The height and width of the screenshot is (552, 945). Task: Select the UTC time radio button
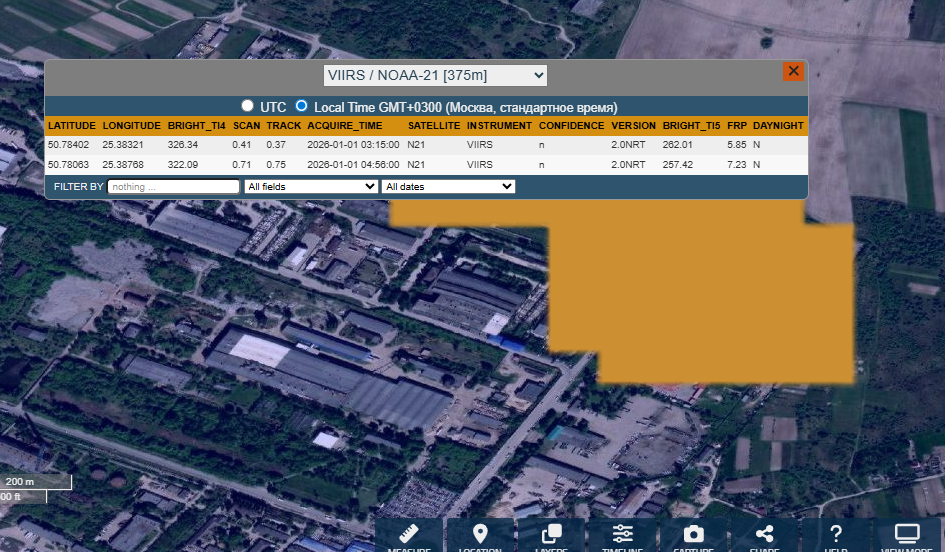point(247,106)
